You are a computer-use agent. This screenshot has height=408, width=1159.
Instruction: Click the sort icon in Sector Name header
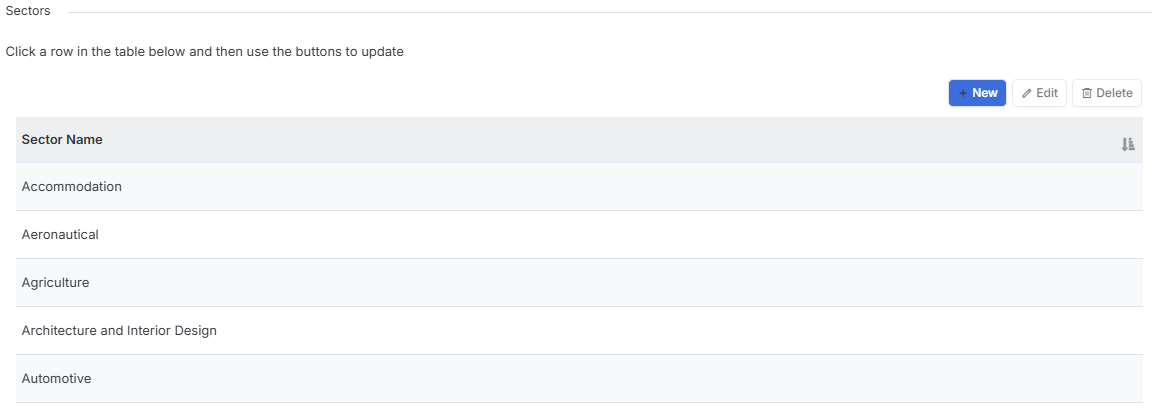1127,144
